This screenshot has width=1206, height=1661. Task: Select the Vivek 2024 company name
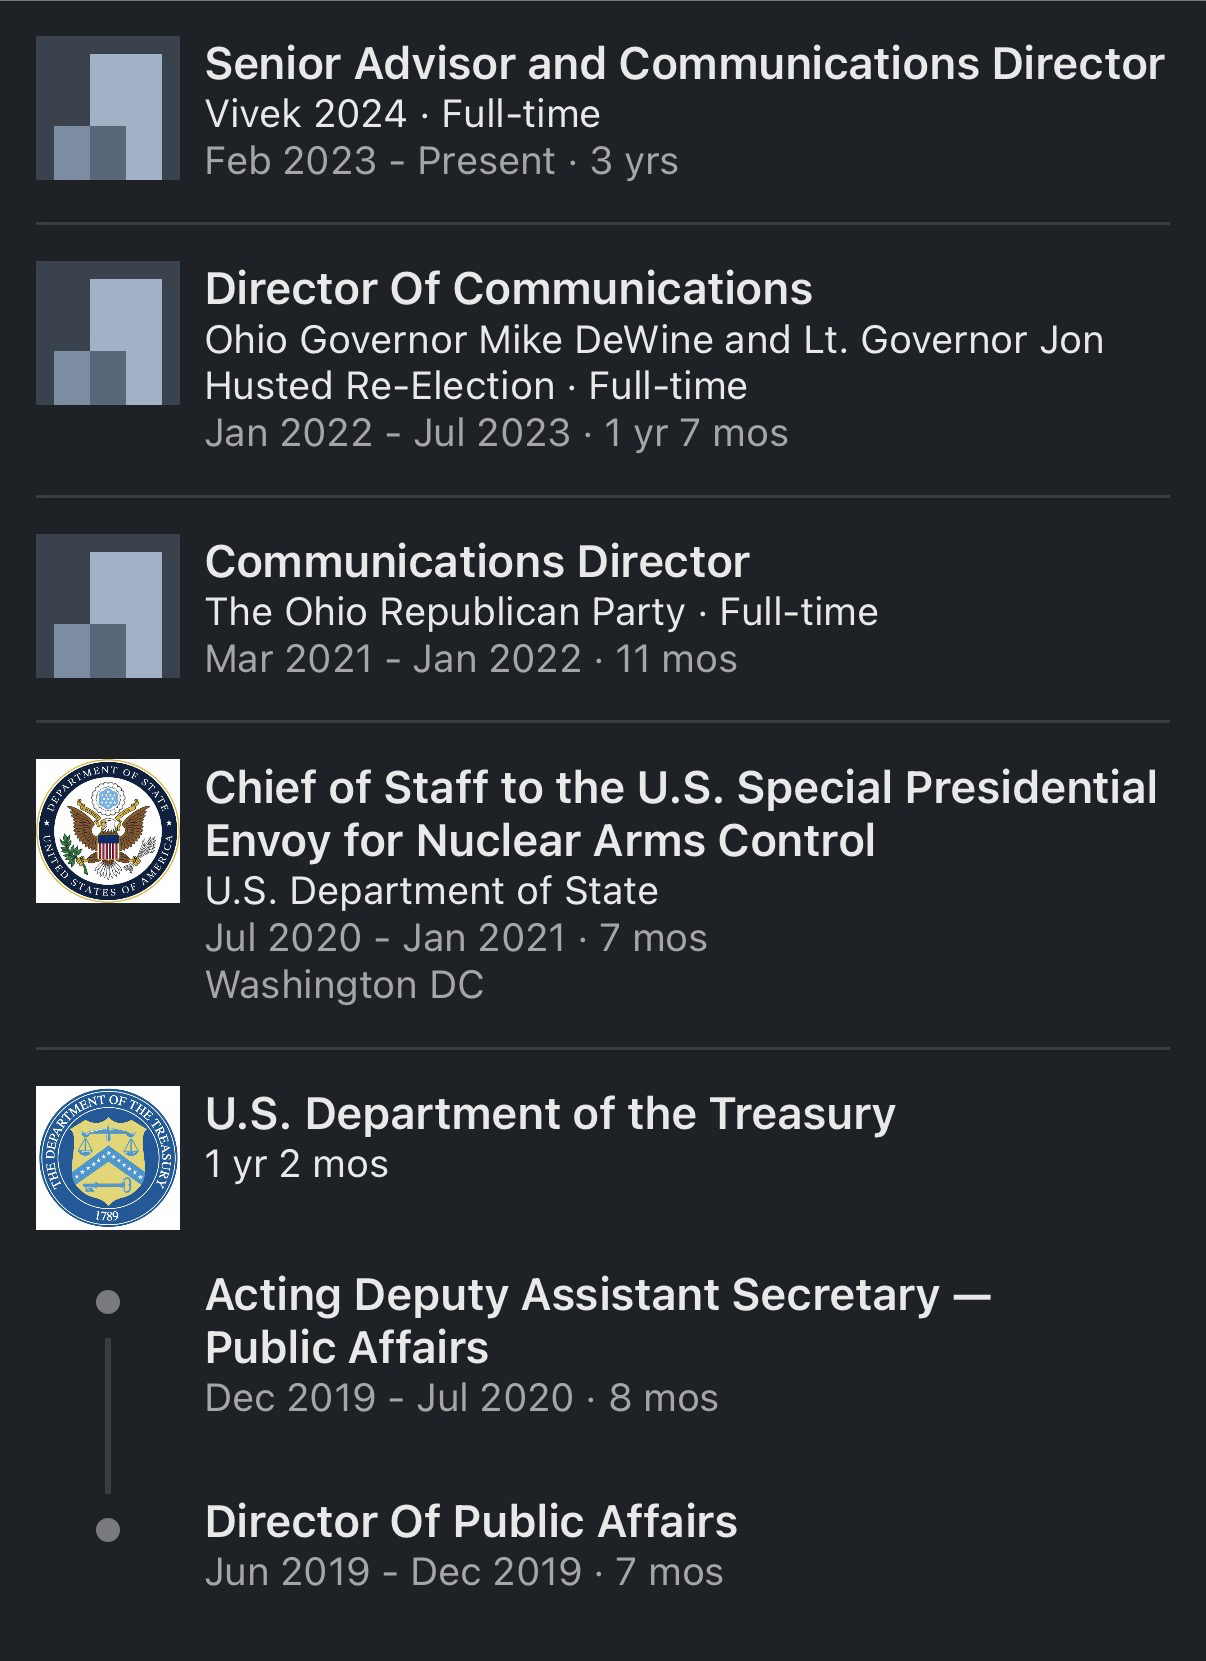pyautogui.click(x=306, y=114)
